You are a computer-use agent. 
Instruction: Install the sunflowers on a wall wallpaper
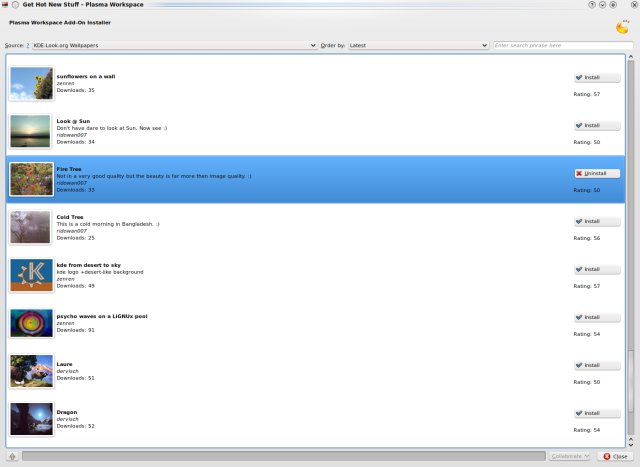[x=597, y=78]
